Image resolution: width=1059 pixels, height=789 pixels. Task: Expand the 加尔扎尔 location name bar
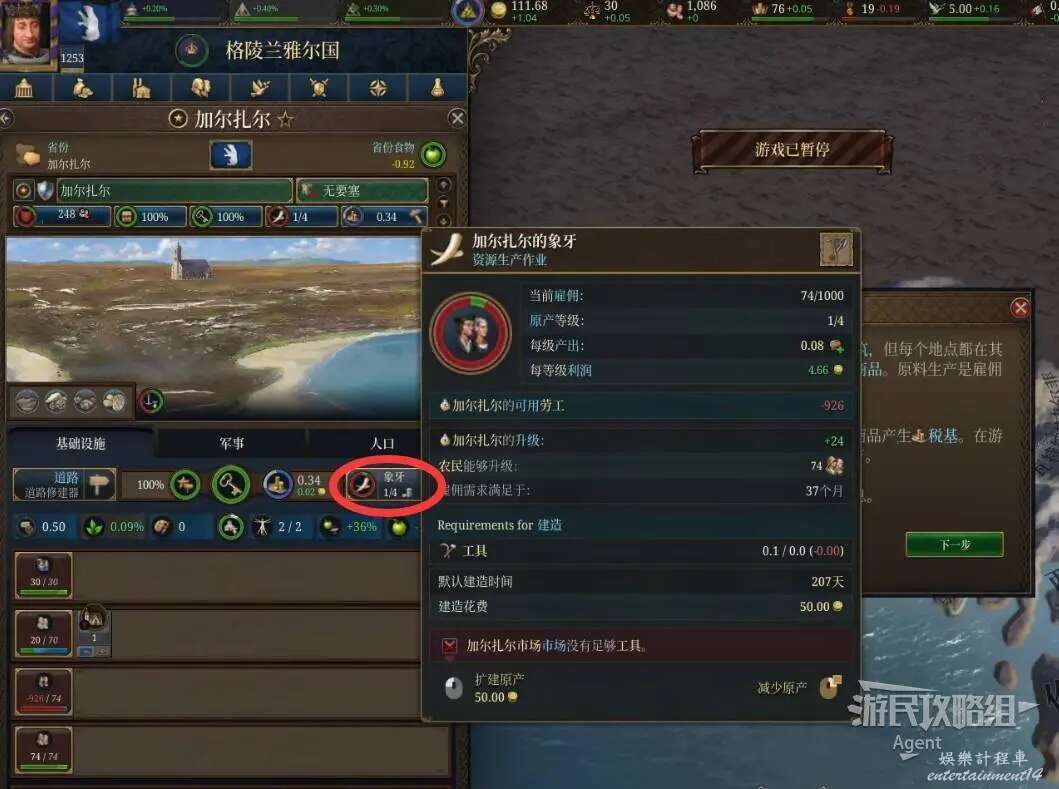[174, 190]
